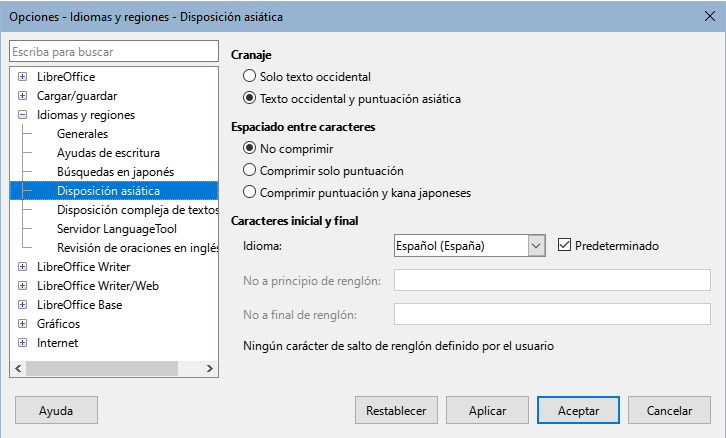726x438 pixels.
Task: Collapse the Idiomas y regiones node
Action: point(22,114)
